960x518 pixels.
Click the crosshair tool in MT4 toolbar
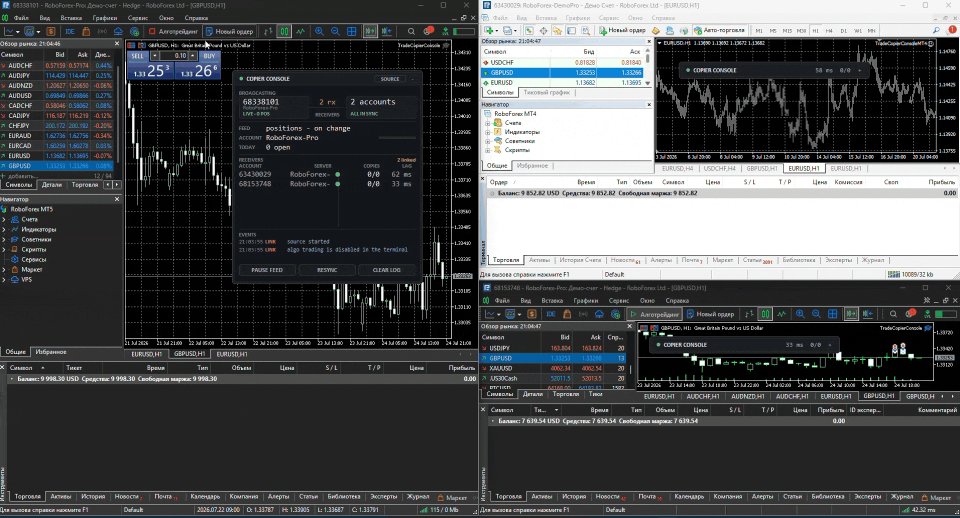[x=542, y=30]
